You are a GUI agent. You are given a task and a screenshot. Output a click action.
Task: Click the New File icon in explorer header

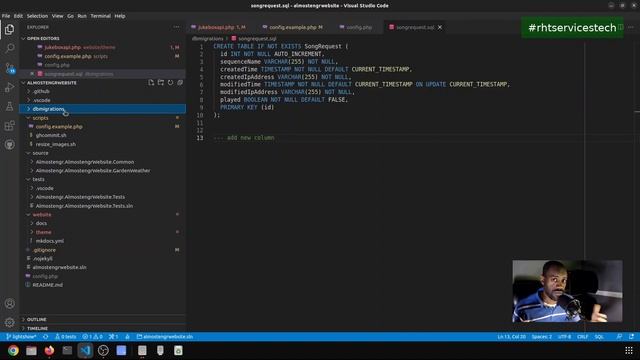[151, 82]
